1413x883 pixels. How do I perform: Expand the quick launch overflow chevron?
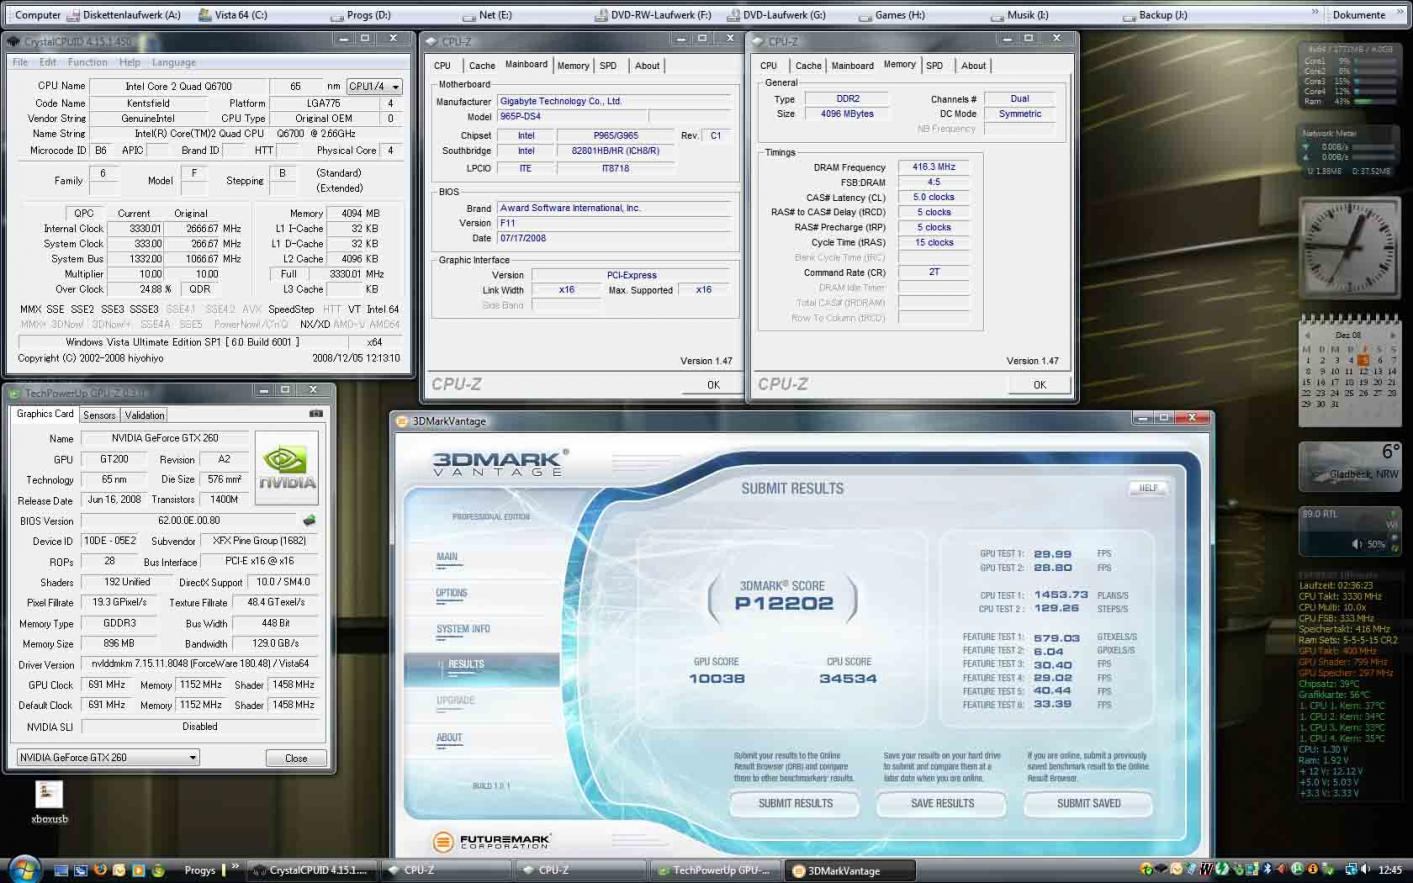click(x=235, y=868)
